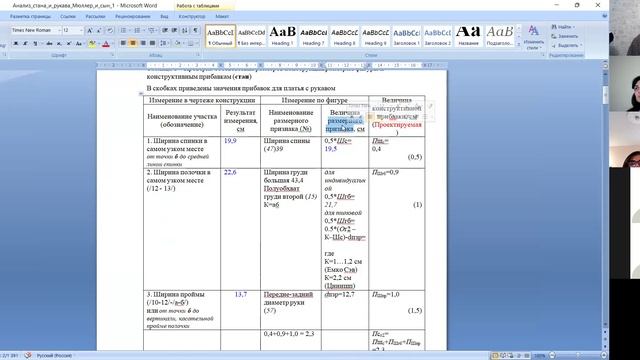Open Change Styles menu
The height and width of the screenshot is (360, 640).
(x=533, y=37)
